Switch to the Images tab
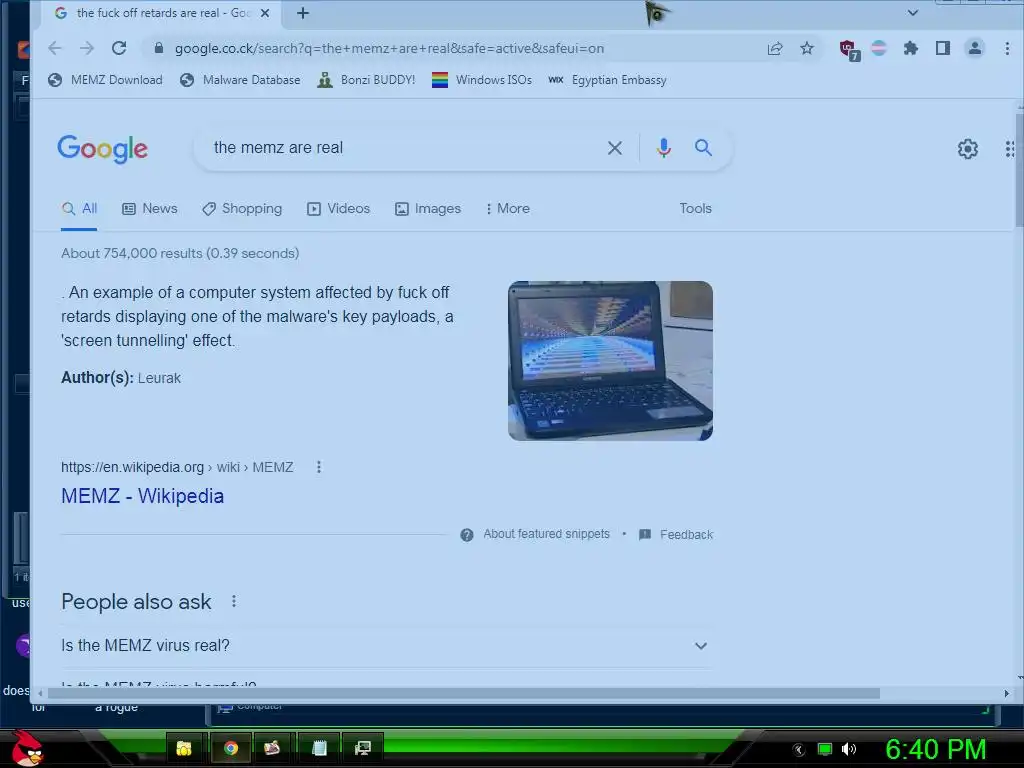This screenshot has height=768, width=1024. [428, 208]
